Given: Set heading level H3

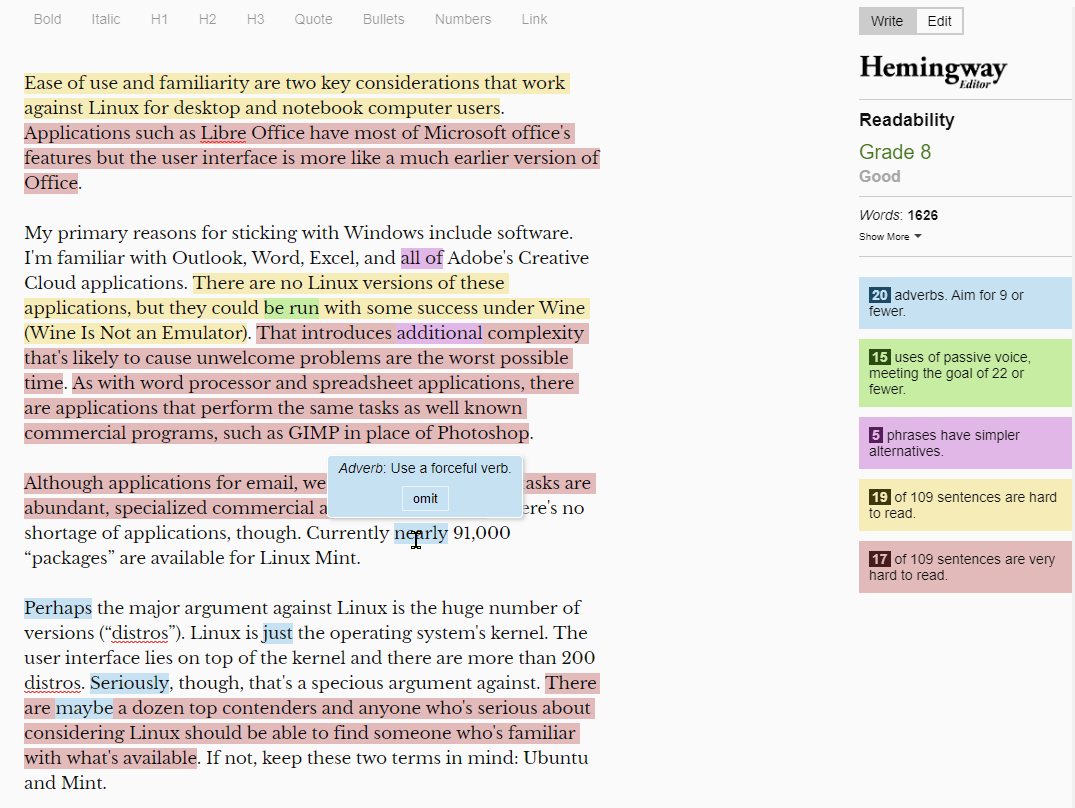Looking at the screenshot, I should [x=255, y=19].
